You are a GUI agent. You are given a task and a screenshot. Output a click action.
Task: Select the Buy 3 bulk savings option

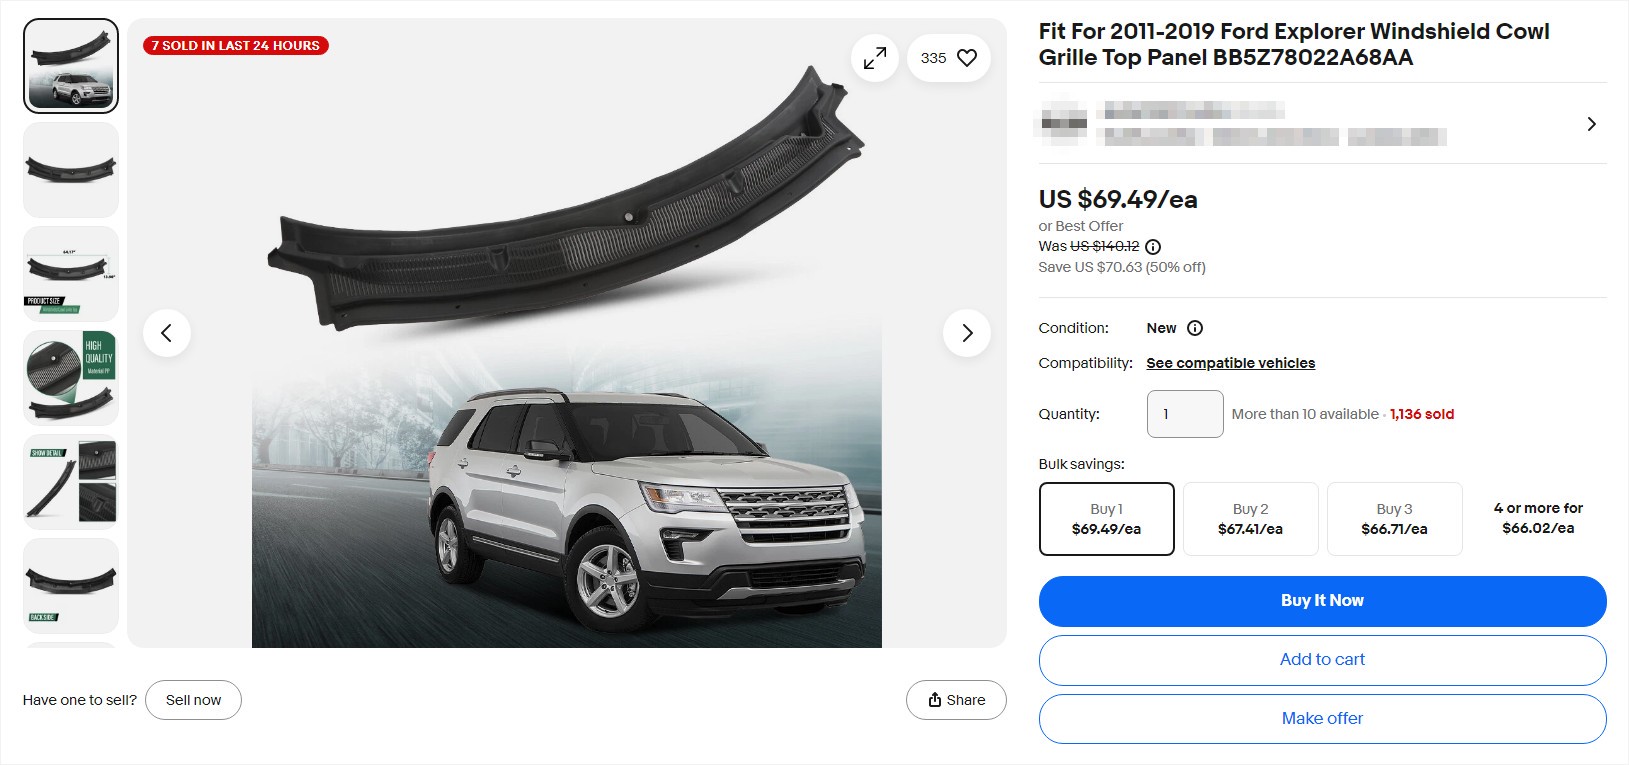(x=1394, y=518)
